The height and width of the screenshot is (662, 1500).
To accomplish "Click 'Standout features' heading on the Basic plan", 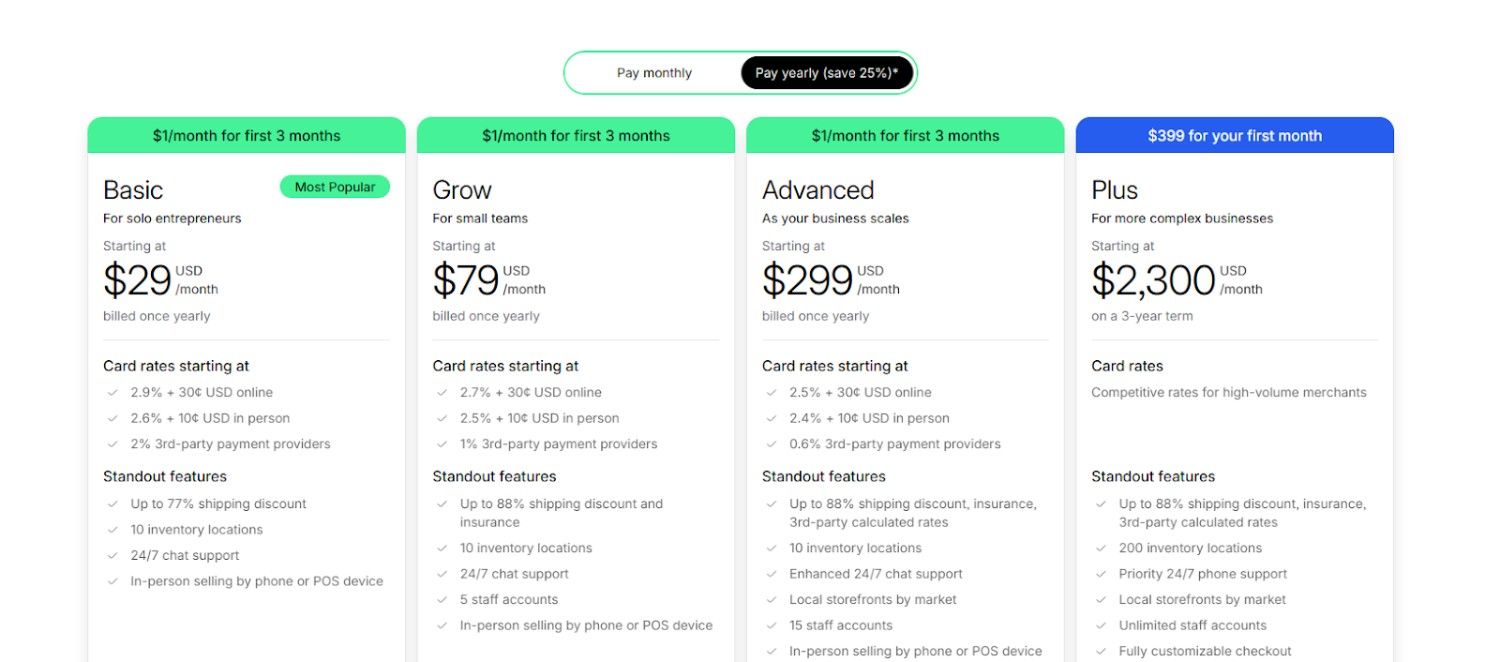I will click(x=165, y=477).
